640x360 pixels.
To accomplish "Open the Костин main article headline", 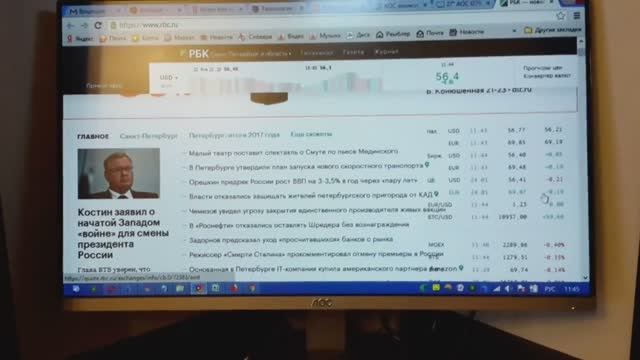I will coord(123,233).
